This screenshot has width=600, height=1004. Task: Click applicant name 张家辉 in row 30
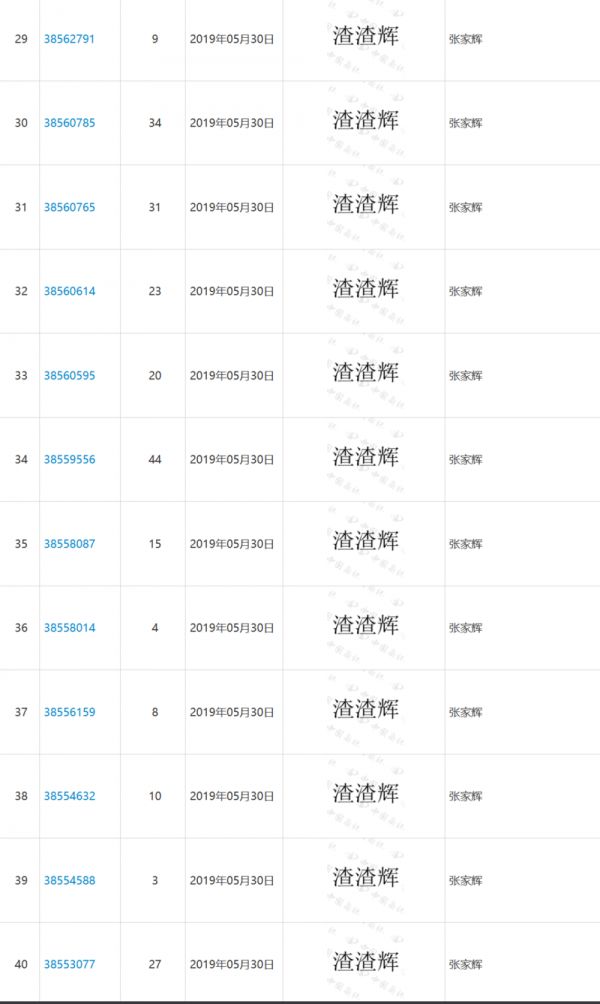tap(466, 123)
